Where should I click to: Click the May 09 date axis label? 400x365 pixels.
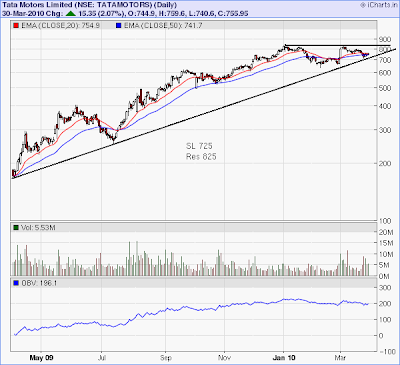[41, 358]
